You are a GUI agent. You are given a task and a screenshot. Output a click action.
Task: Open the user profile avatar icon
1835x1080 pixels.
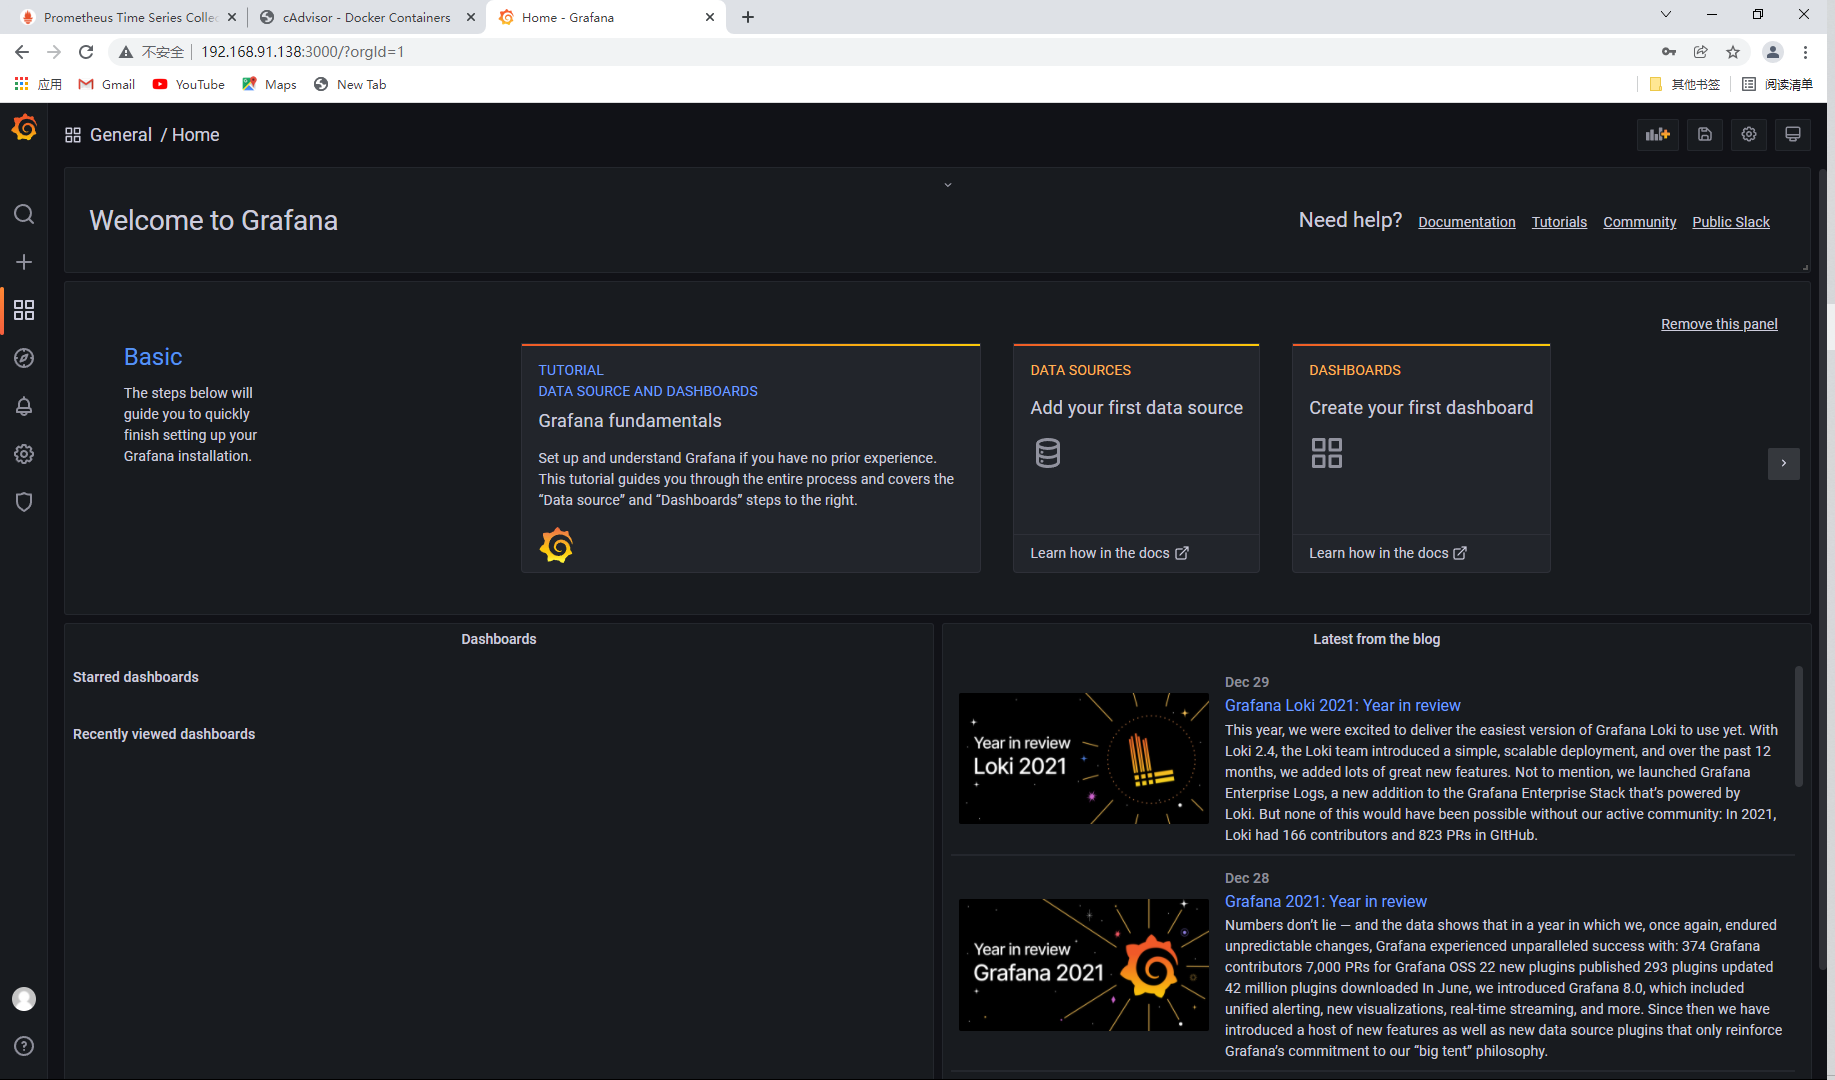point(24,999)
